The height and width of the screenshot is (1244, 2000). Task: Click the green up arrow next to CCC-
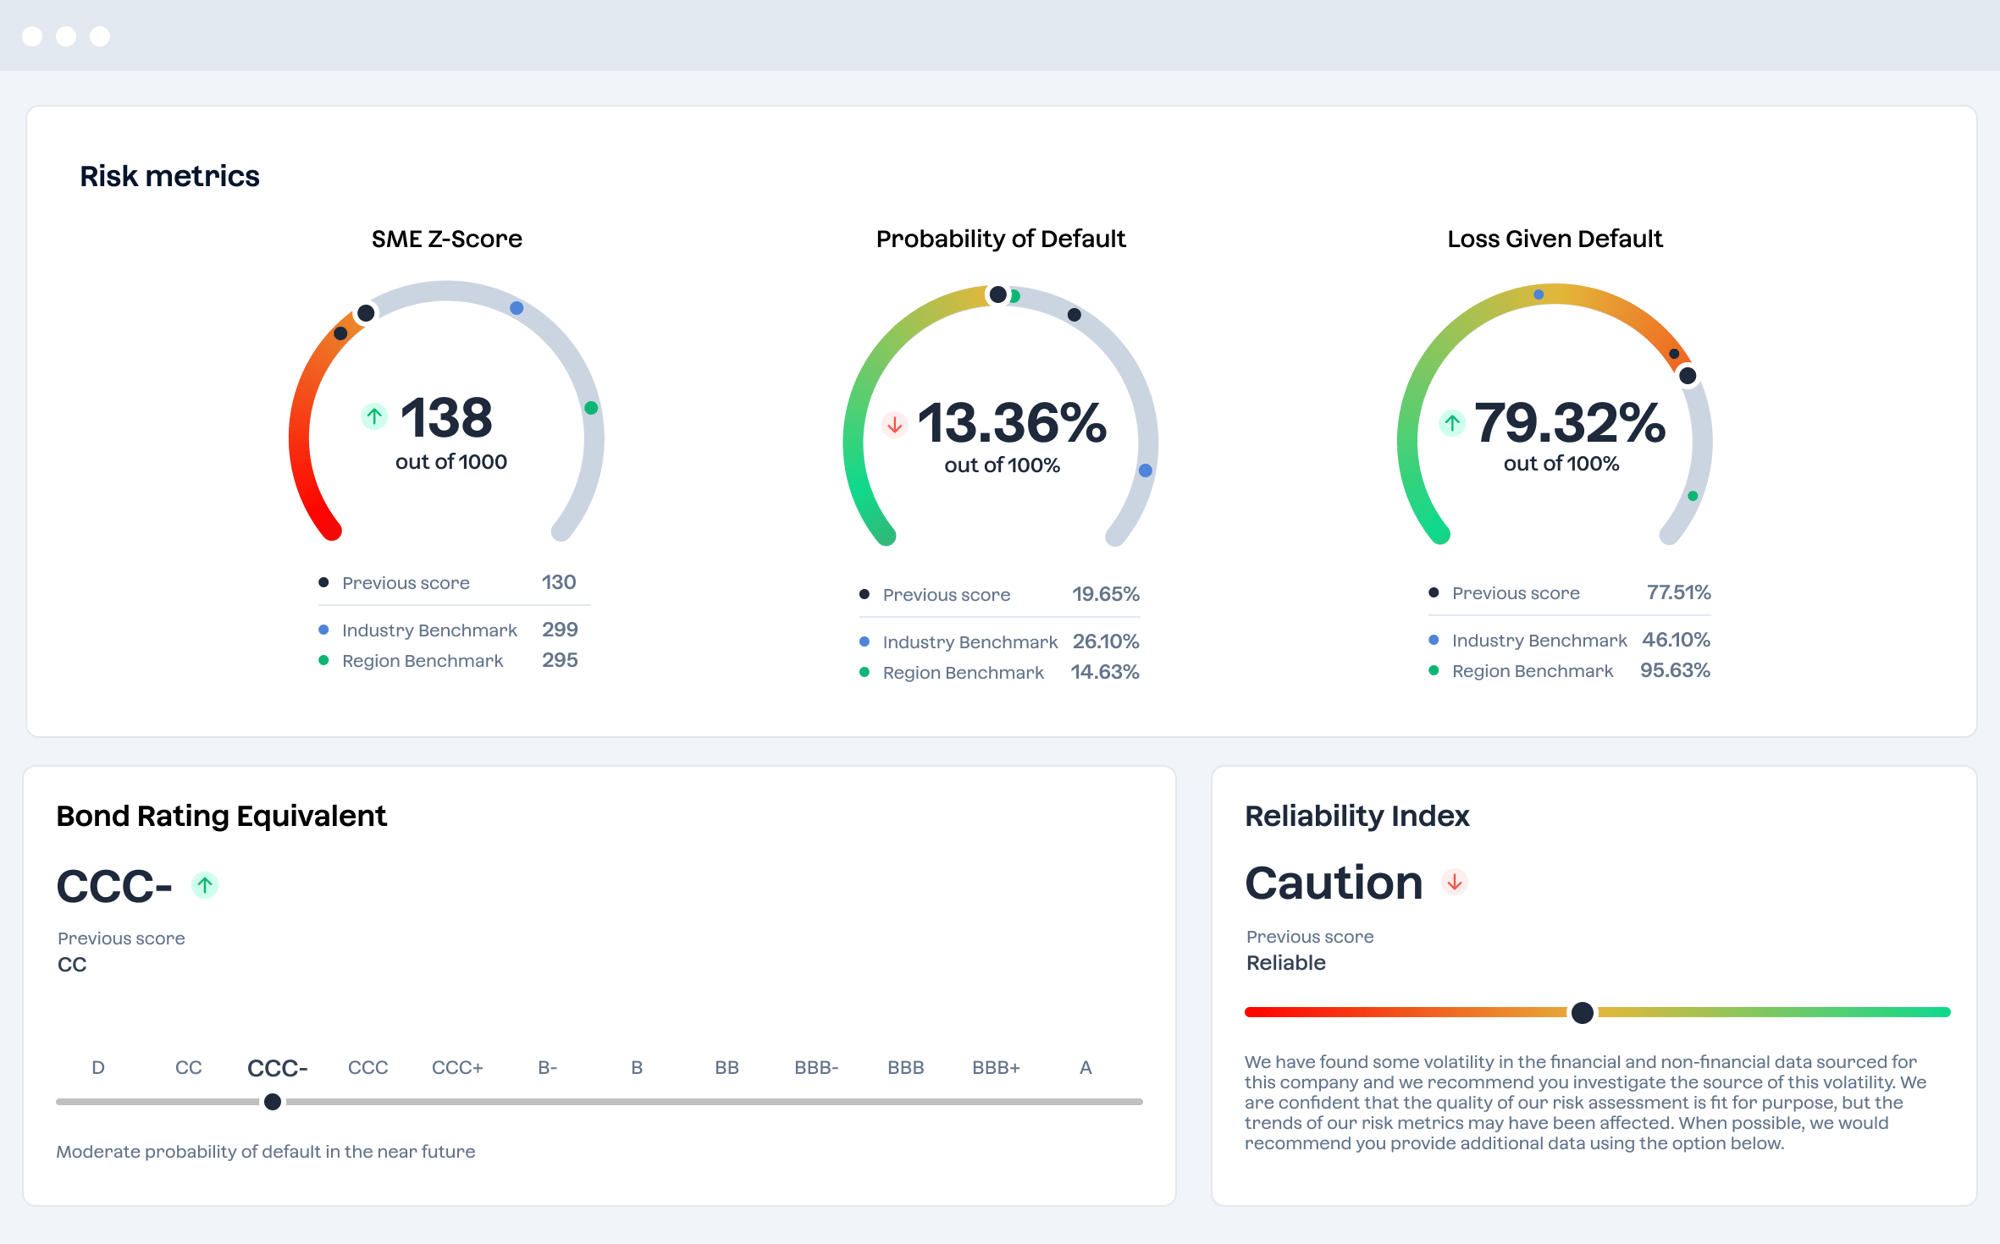click(205, 885)
